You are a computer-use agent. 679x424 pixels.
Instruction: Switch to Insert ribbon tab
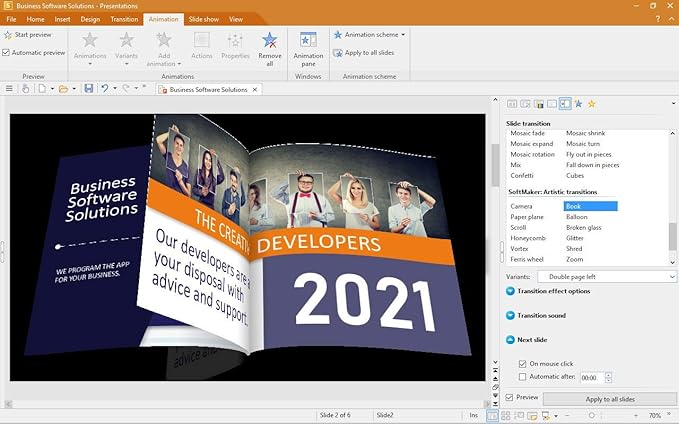62,19
